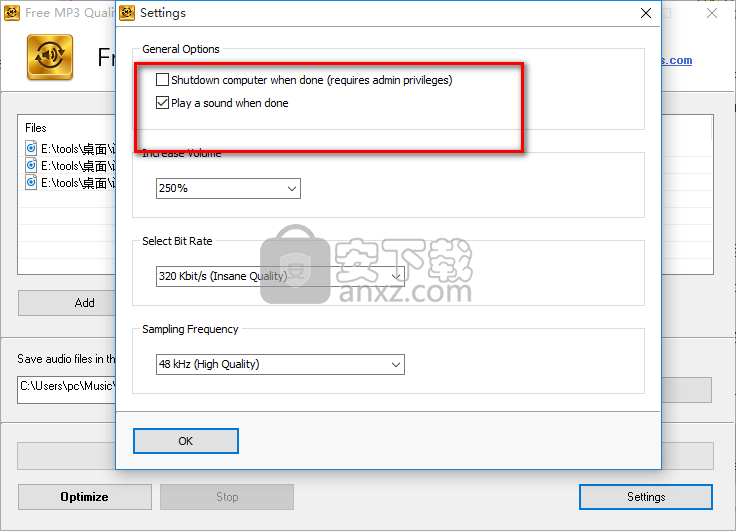
Task: Click the Free MP3 gold logo icon
Action: (50, 57)
